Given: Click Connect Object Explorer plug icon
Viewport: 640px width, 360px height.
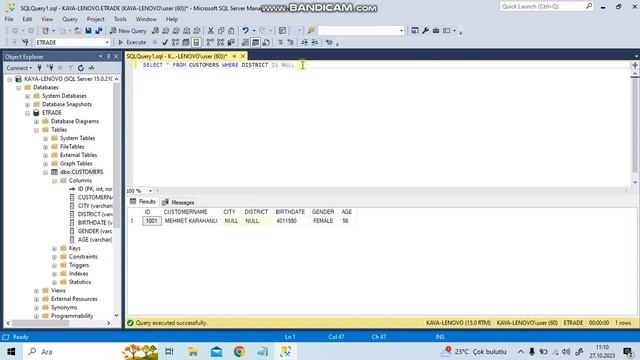Looking at the screenshot, I should 40,68.
